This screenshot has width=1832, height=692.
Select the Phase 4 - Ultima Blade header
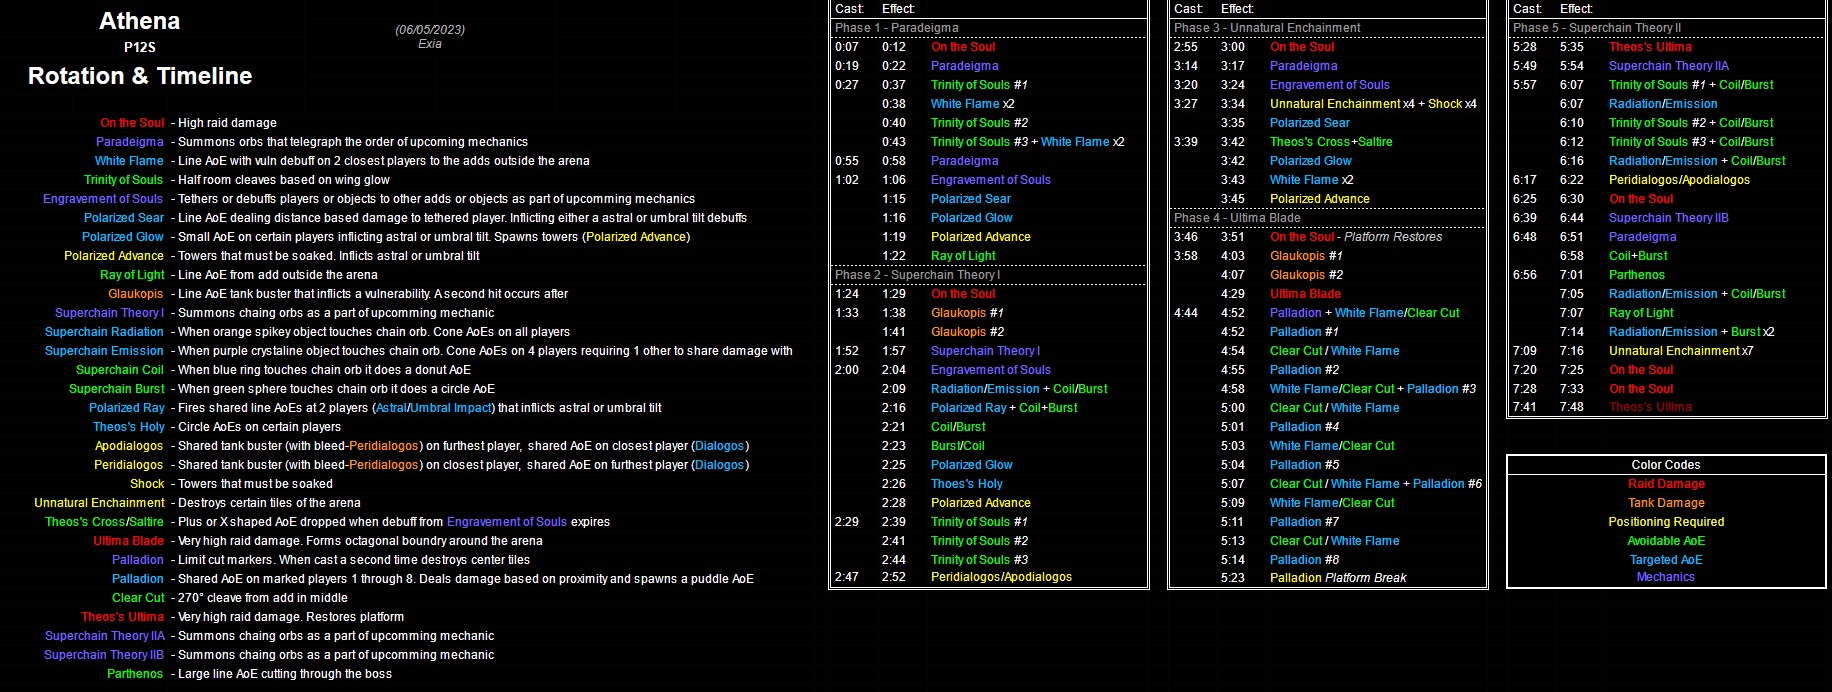point(1237,218)
